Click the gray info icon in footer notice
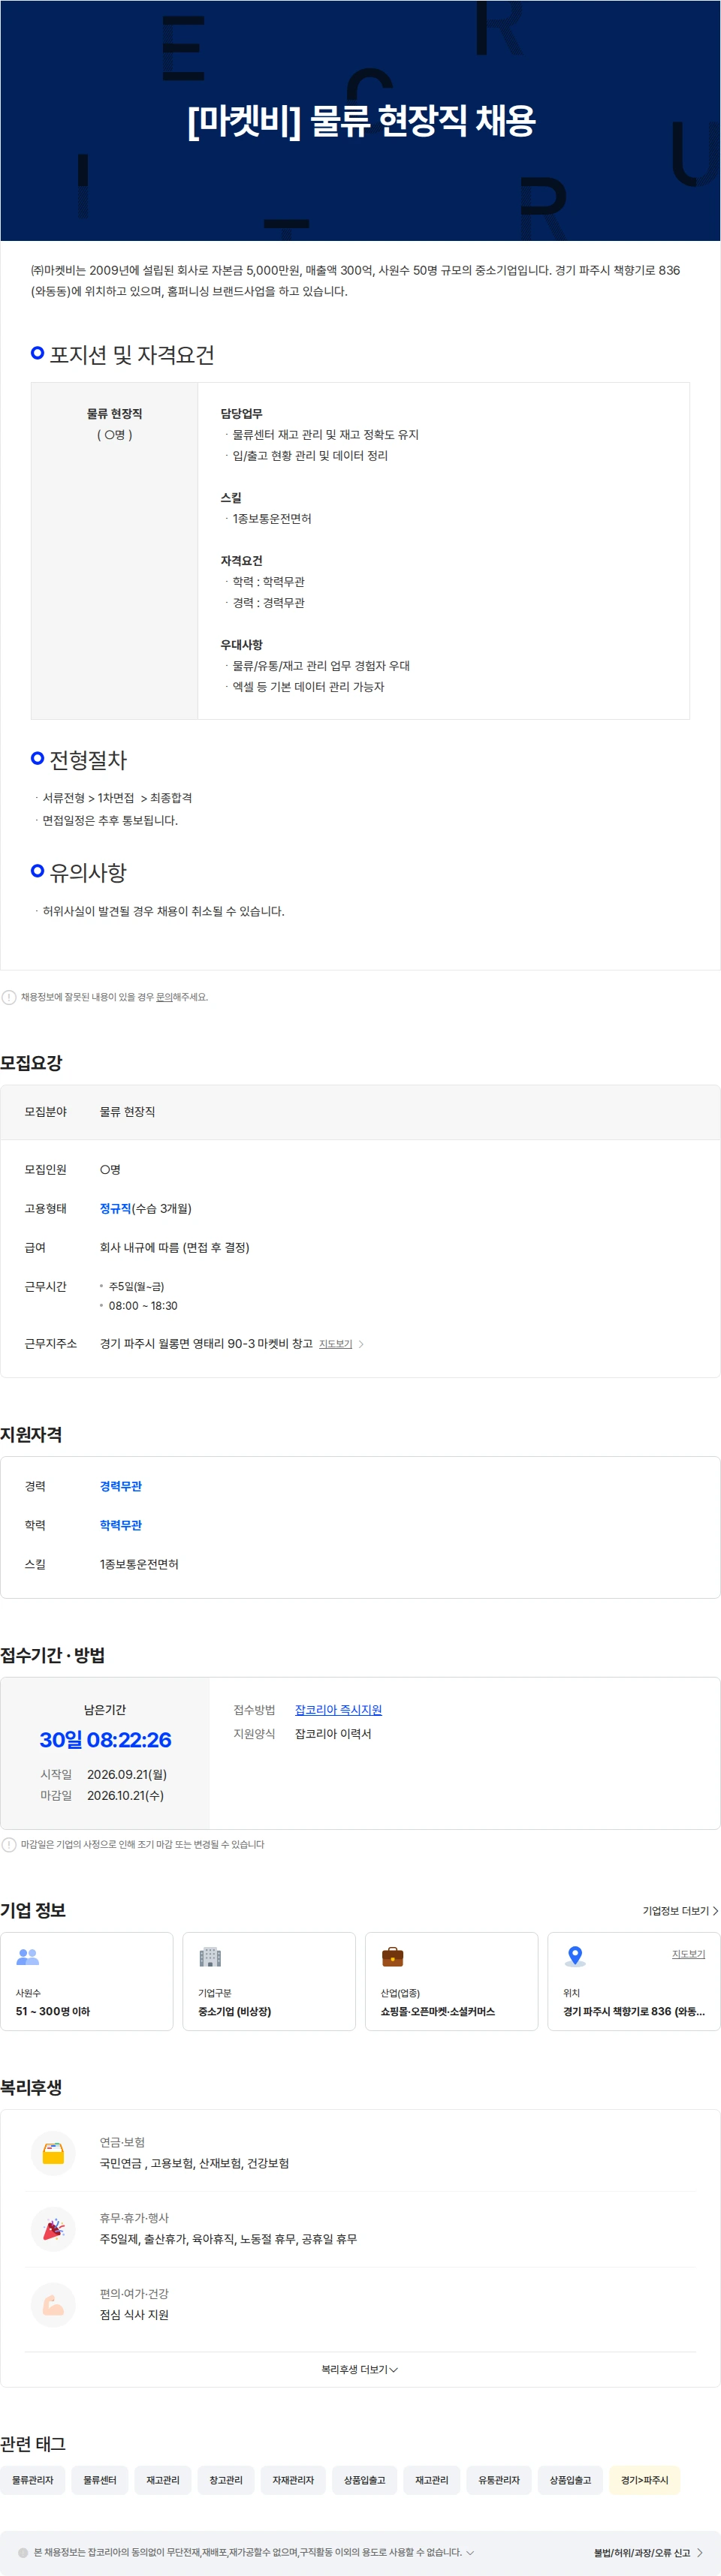 [23, 2552]
